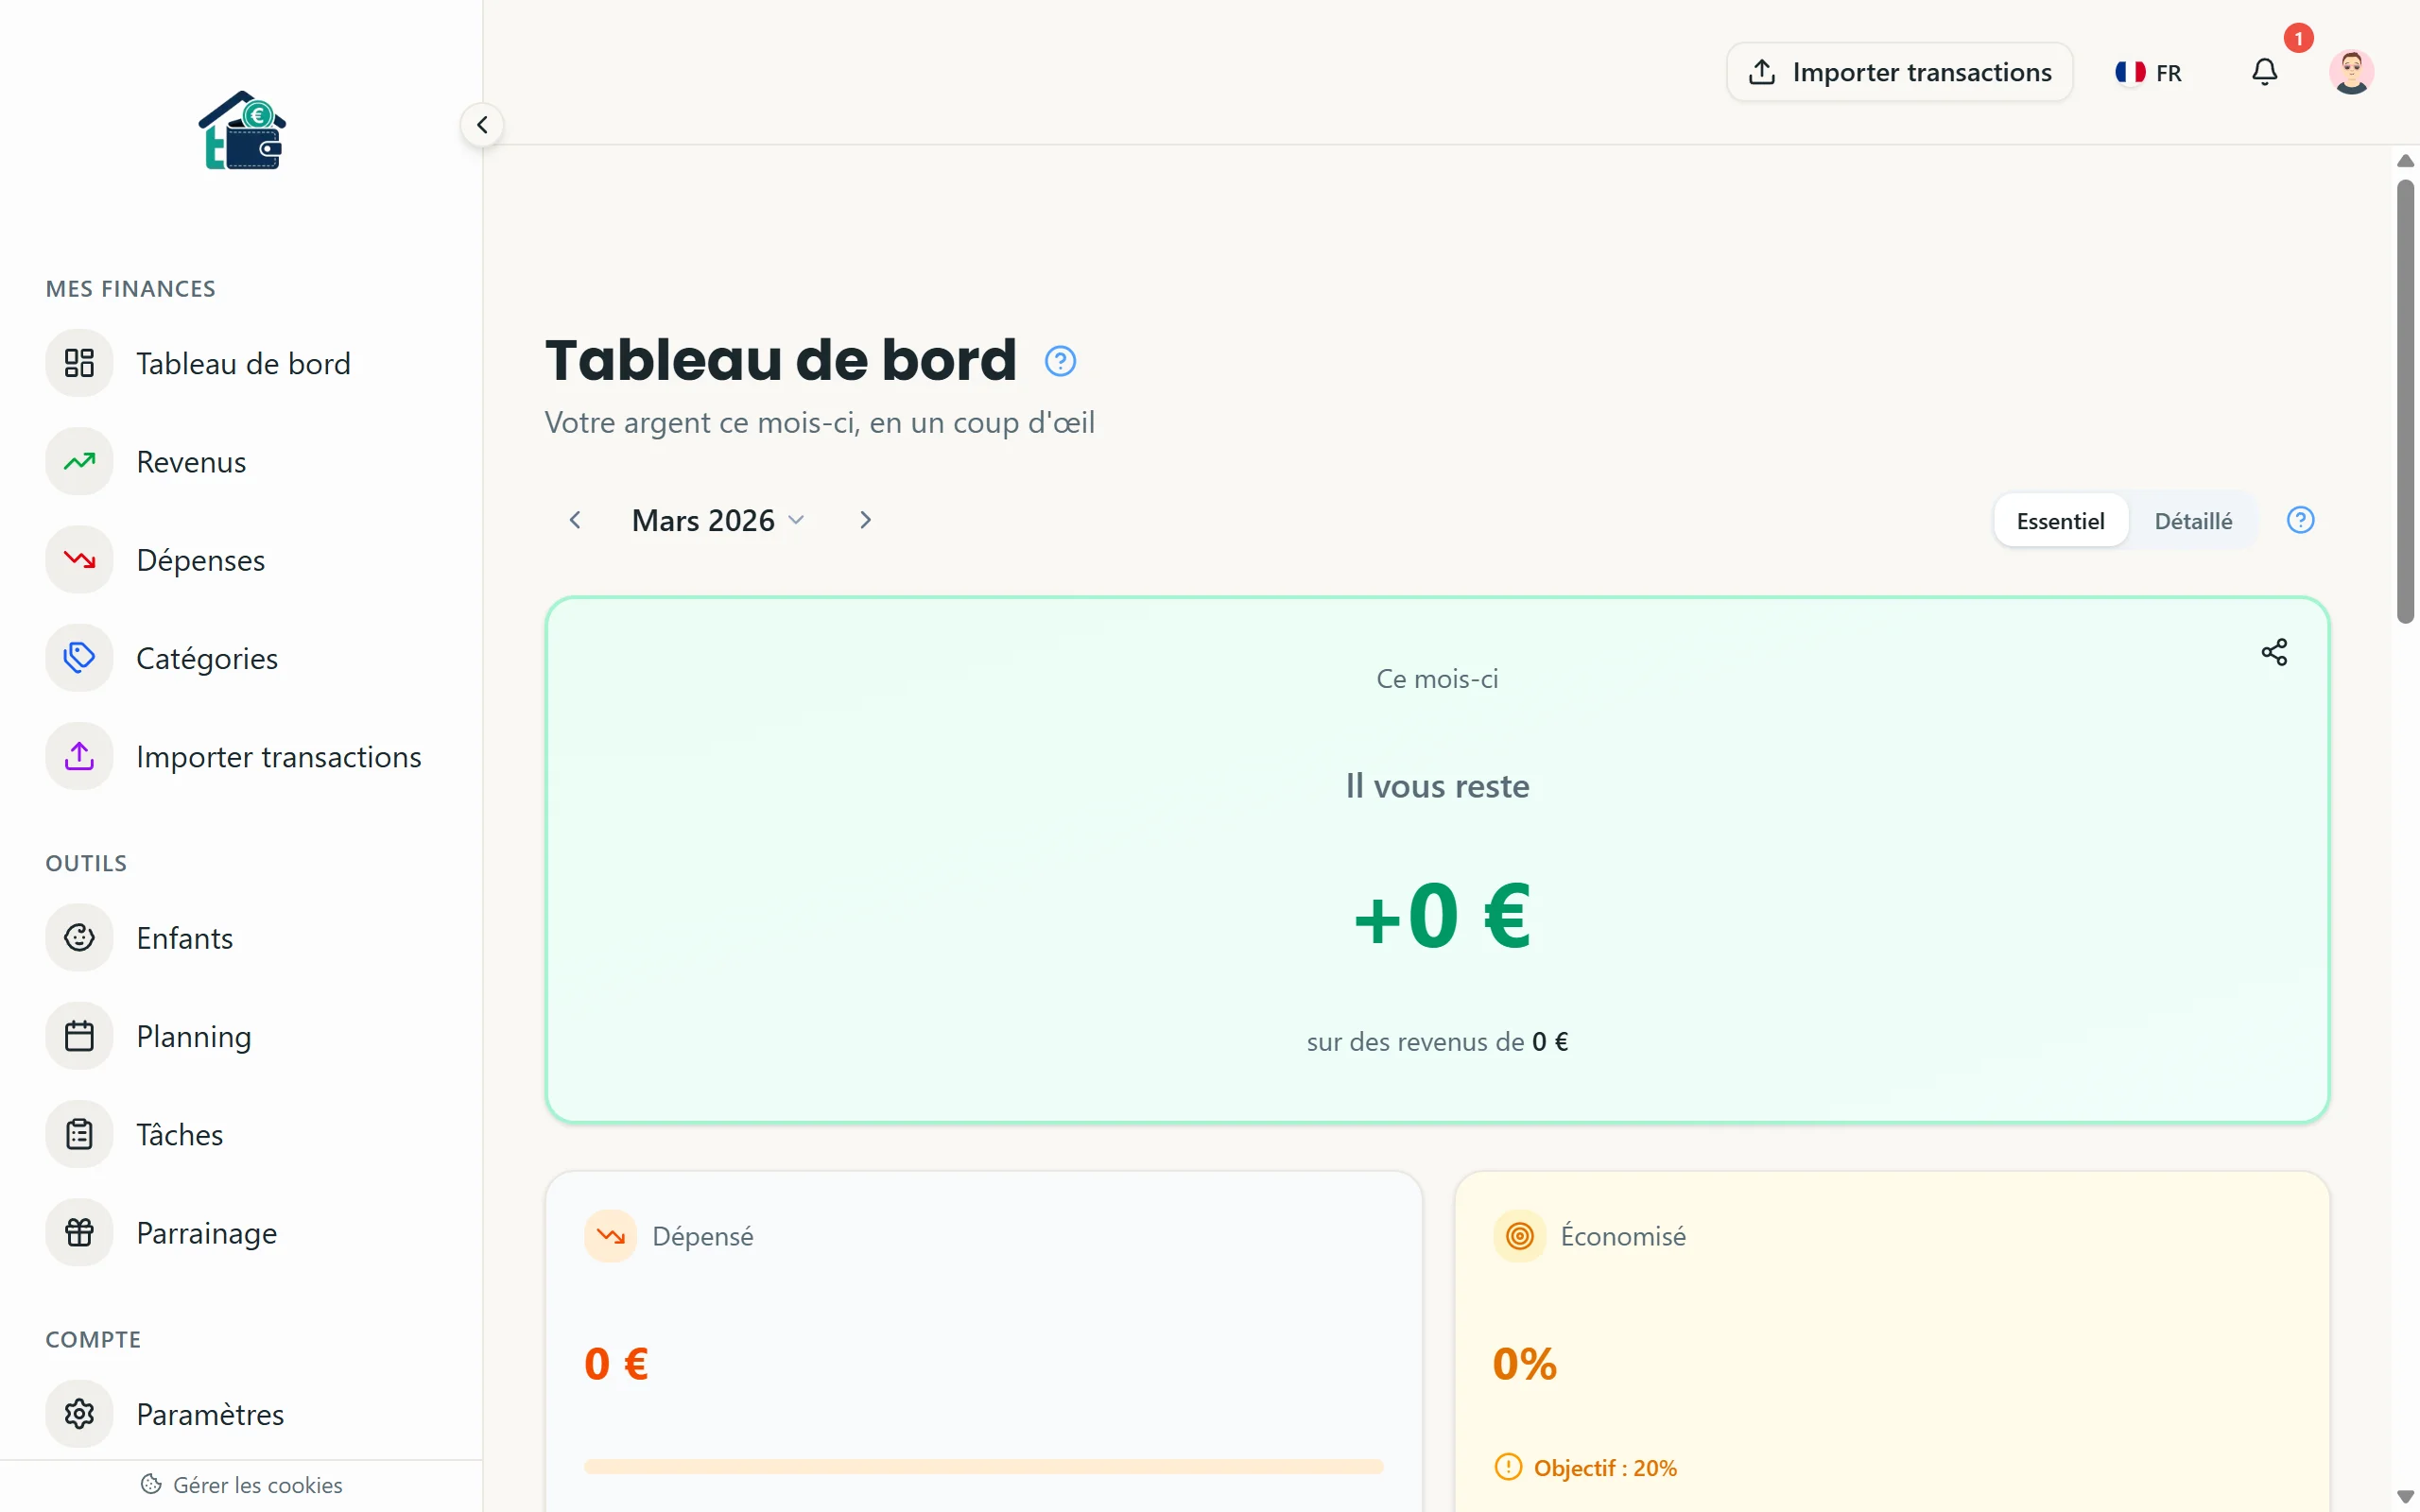Click the share icon on the monthly card

[2274, 652]
